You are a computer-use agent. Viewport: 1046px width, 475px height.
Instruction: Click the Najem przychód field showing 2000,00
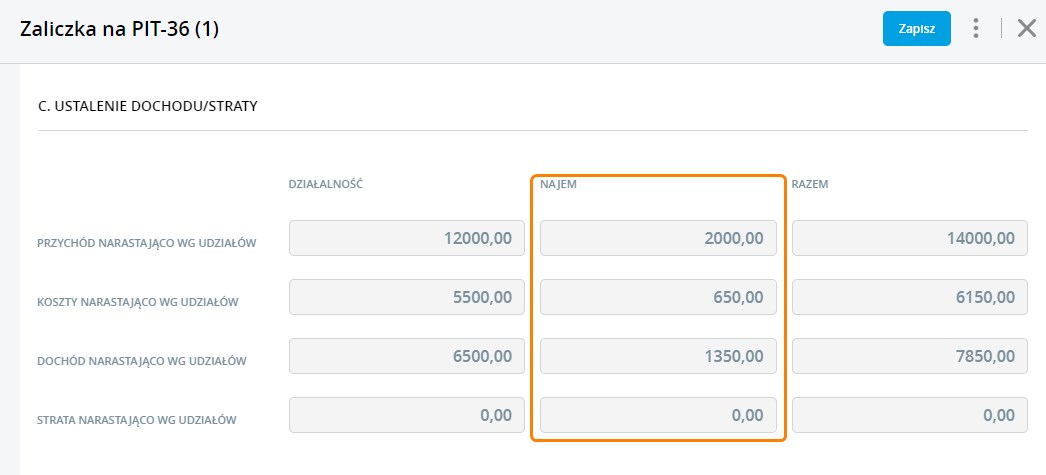(658, 238)
